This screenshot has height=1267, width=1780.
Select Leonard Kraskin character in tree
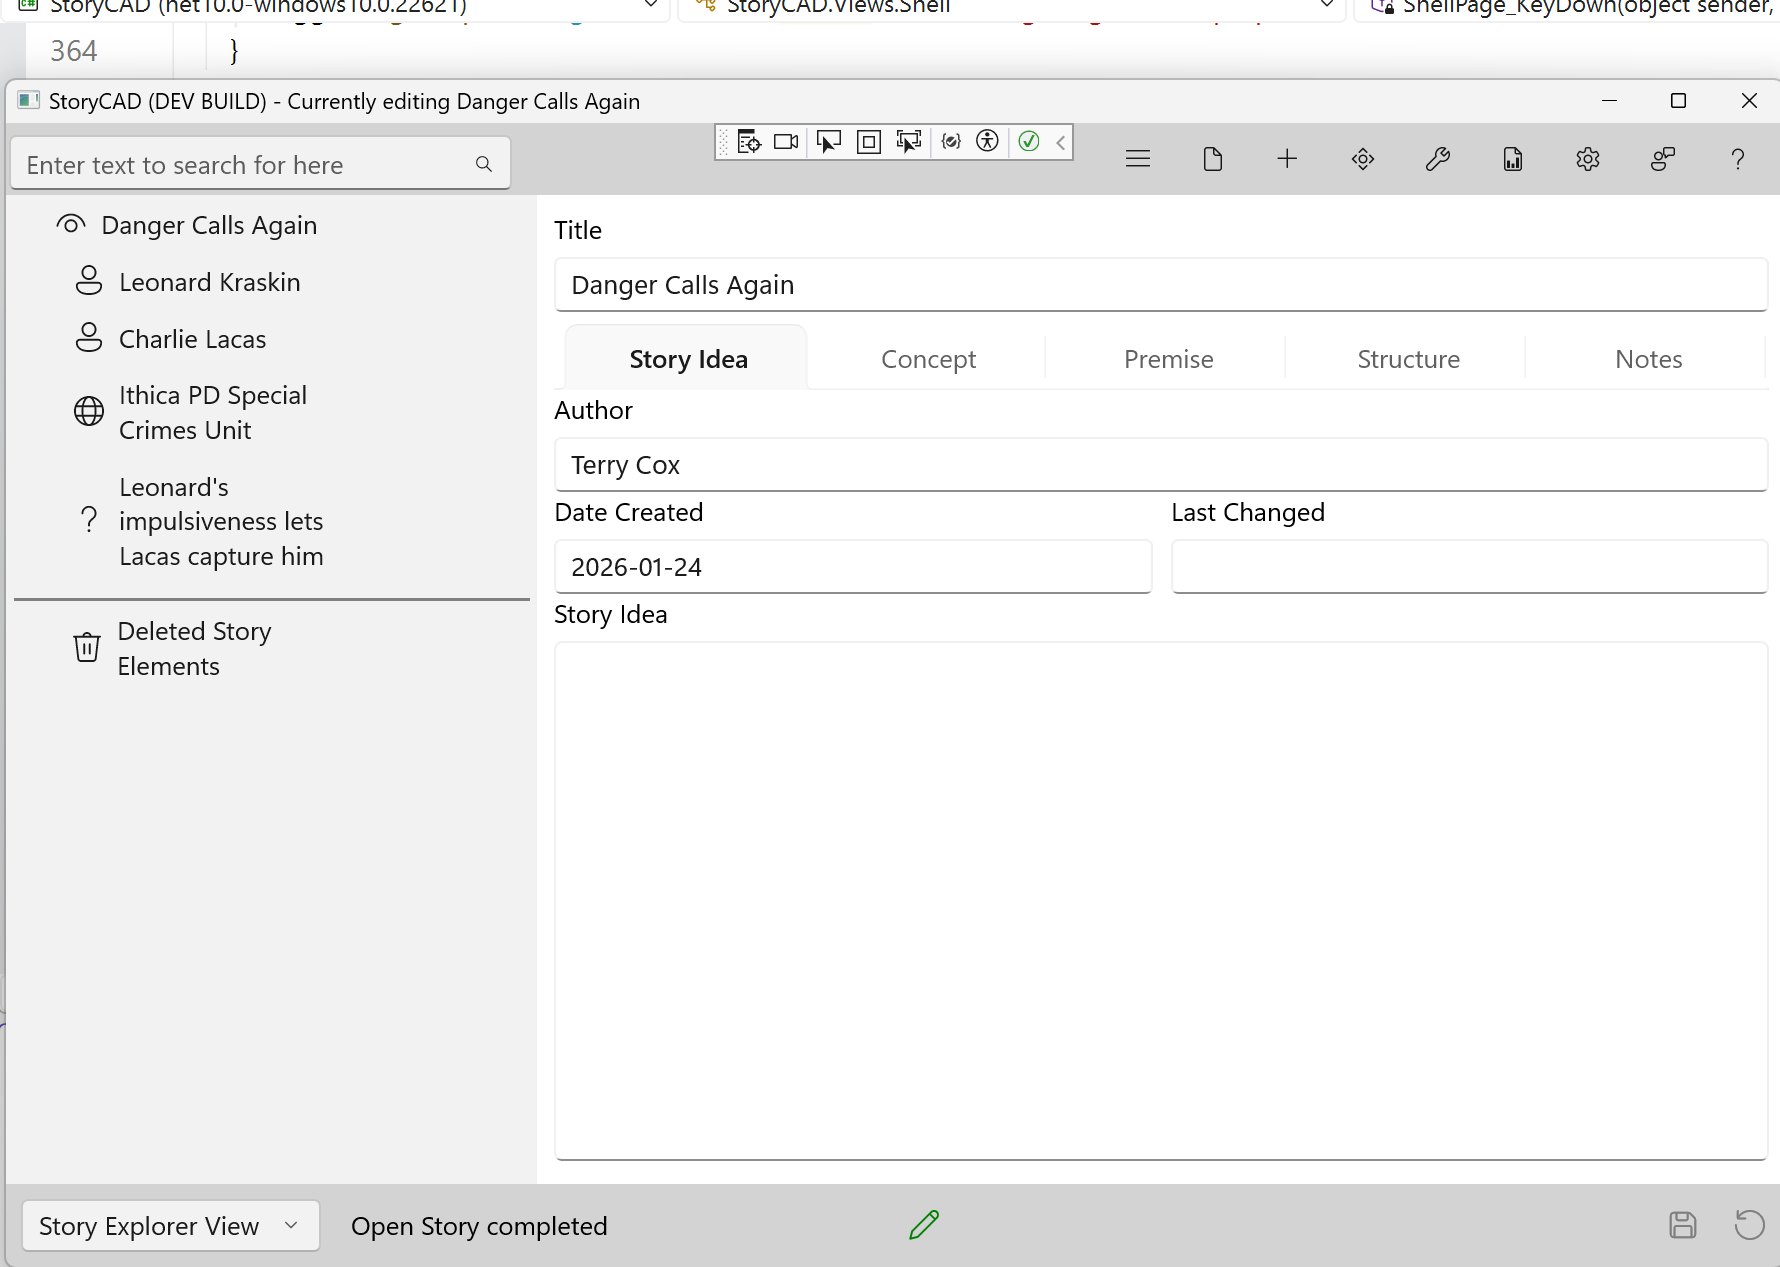point(209,282)
